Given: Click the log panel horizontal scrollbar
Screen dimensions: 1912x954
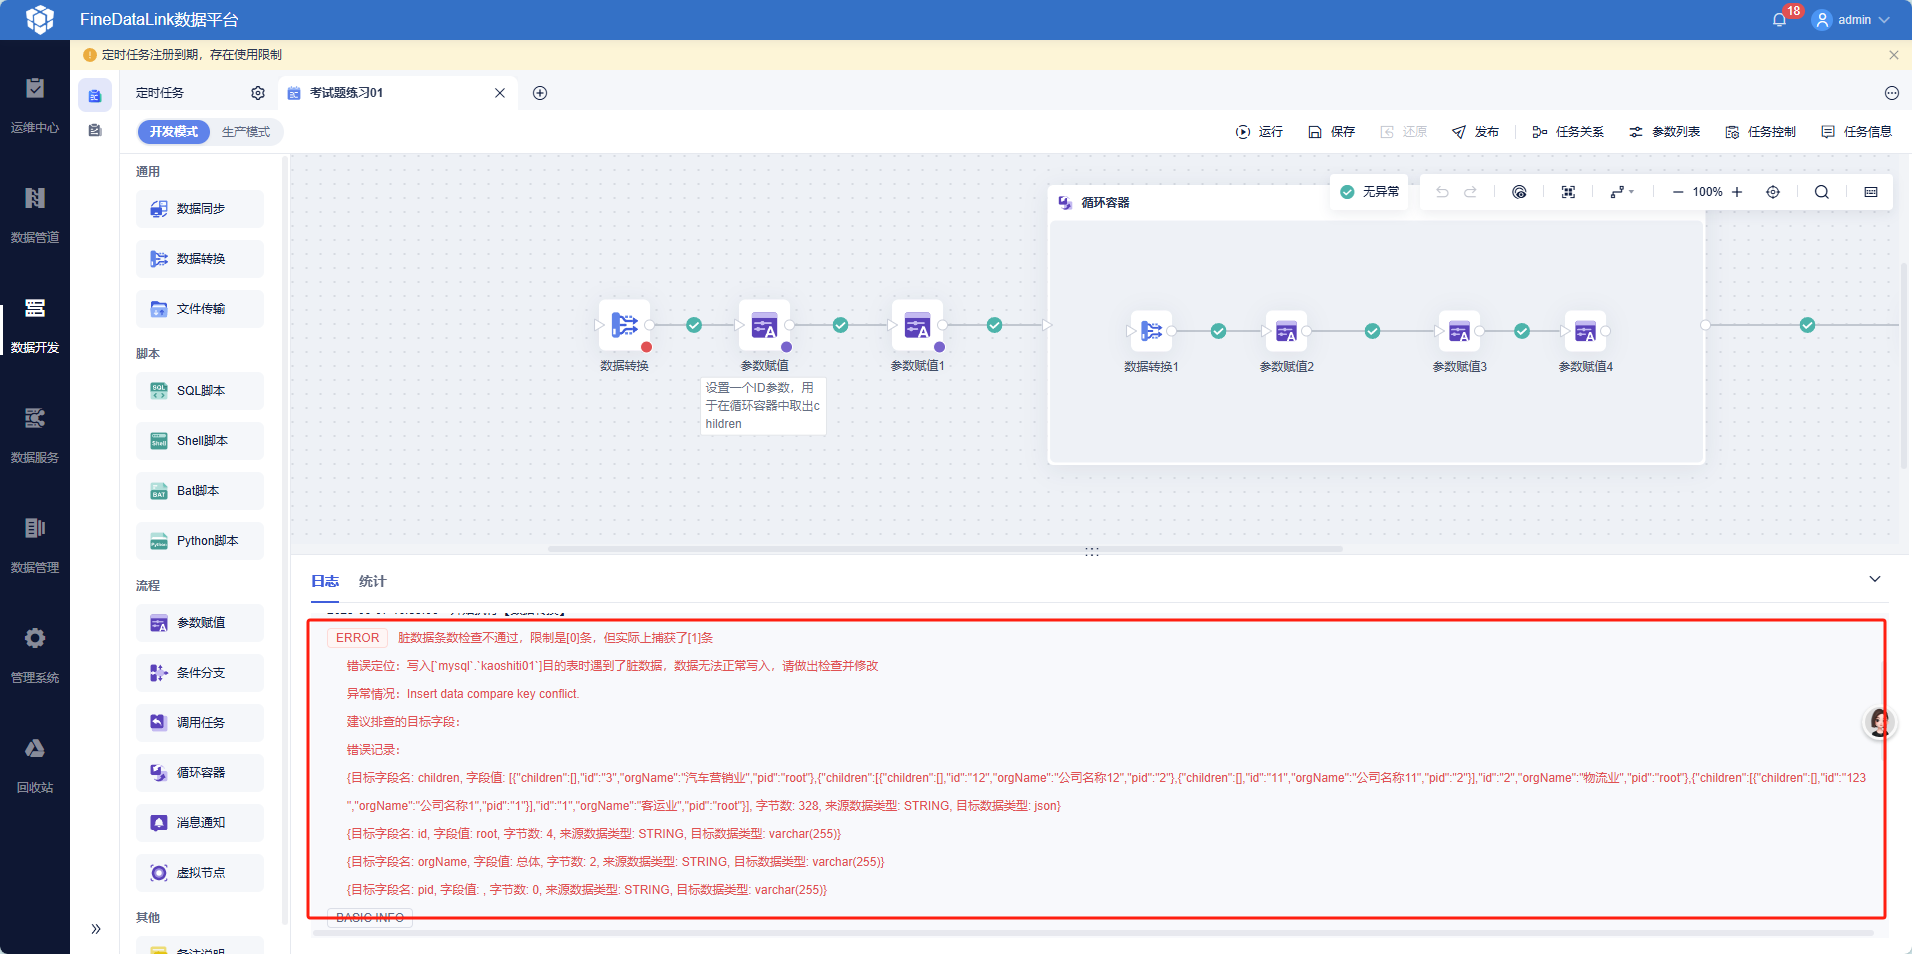Looking at the screenshot, I should 1093,933.
